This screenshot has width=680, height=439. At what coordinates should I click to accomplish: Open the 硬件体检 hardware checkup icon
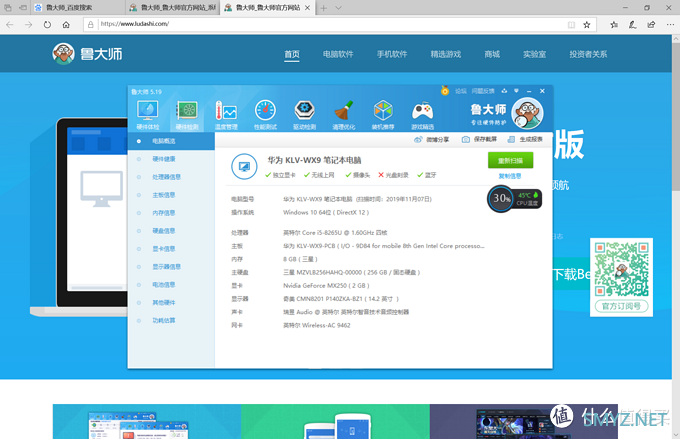click(x=147, y=115)
